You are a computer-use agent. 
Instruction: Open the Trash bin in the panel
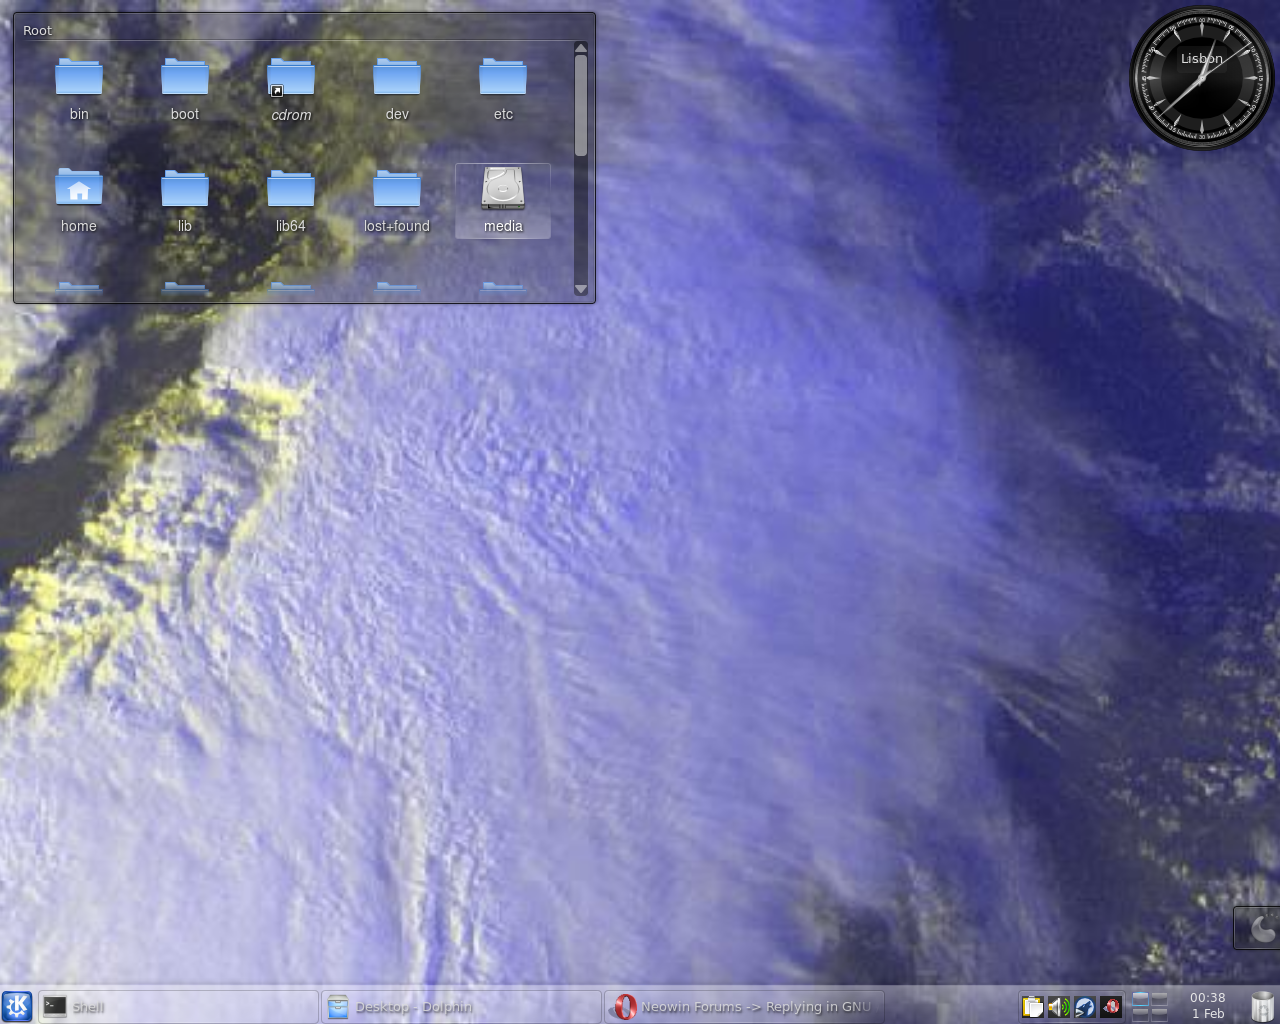1262,1006
